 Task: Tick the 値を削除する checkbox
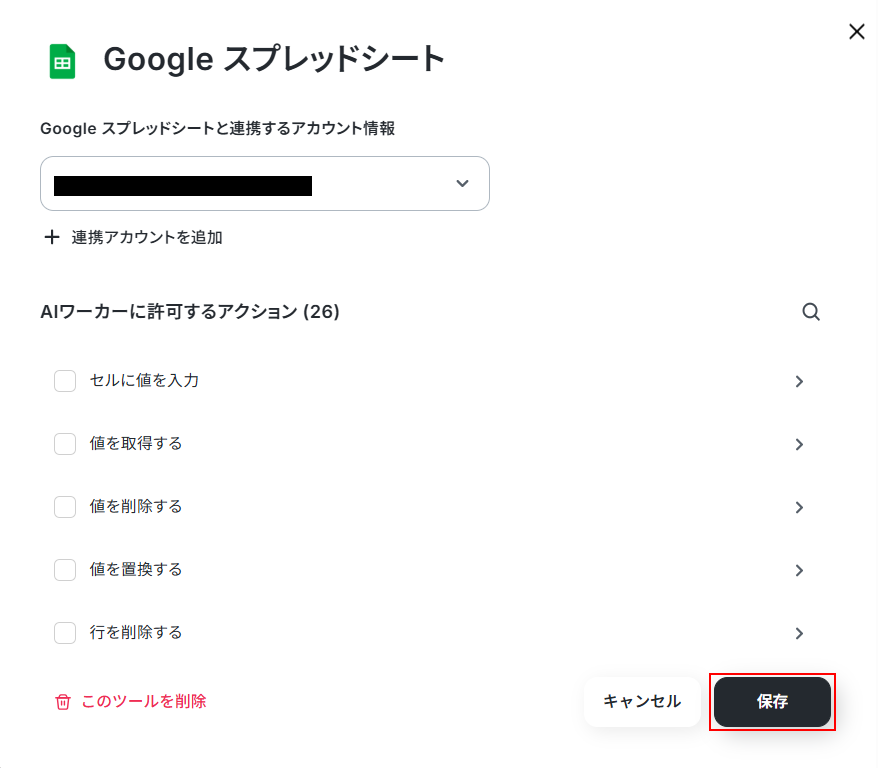tap(65, 507)
